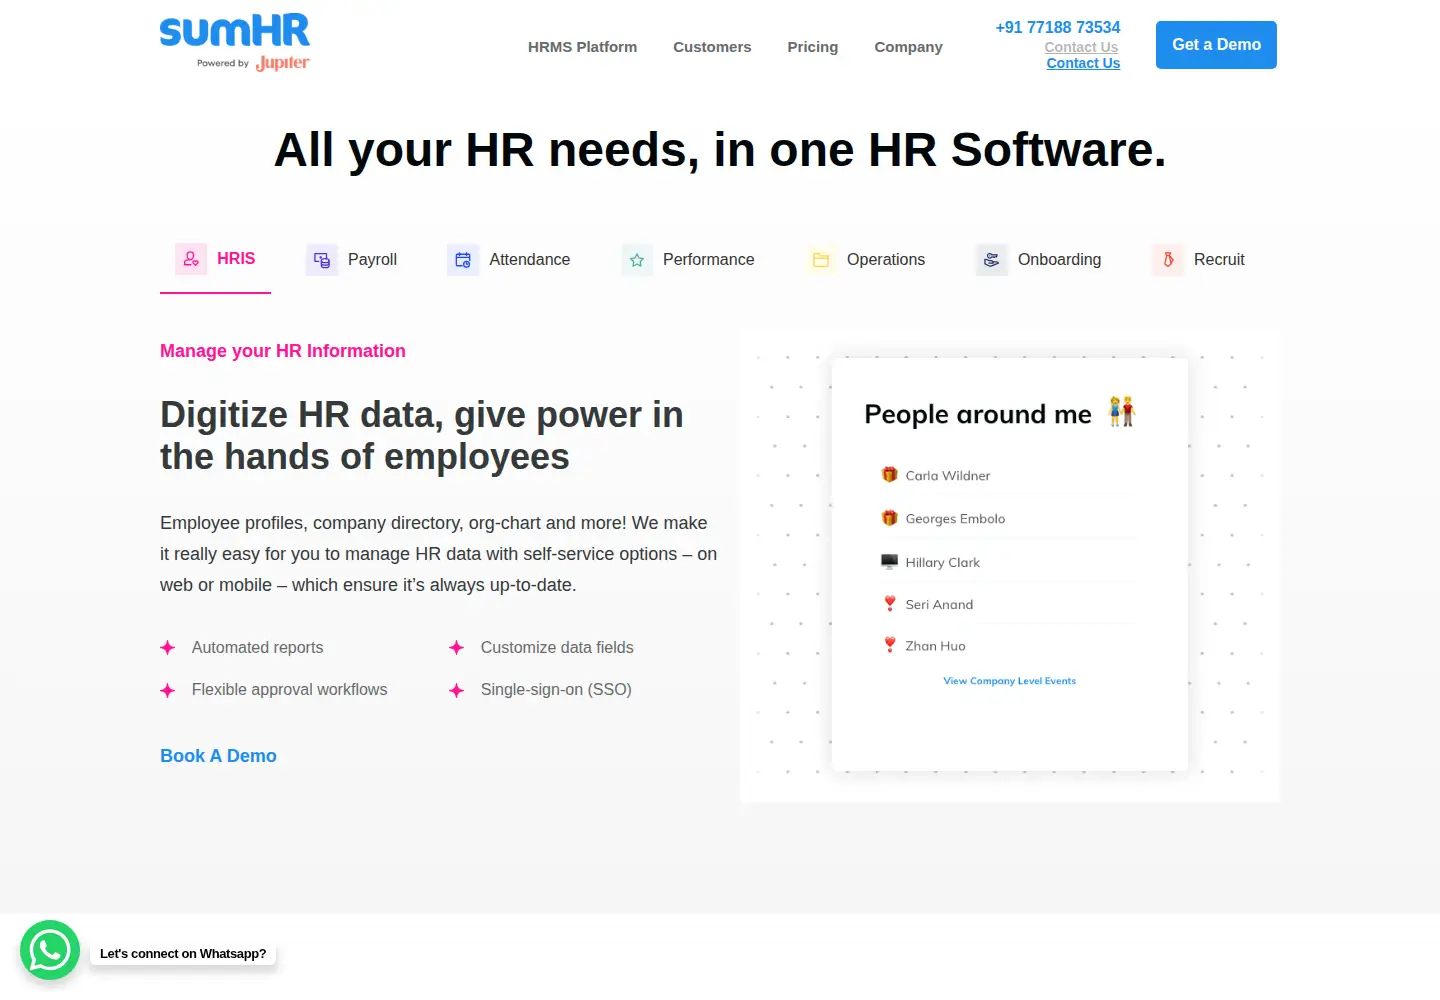Switch to the Performance tab label
This screenshot has width=1440, height=1000.
(x=708, y=260)
